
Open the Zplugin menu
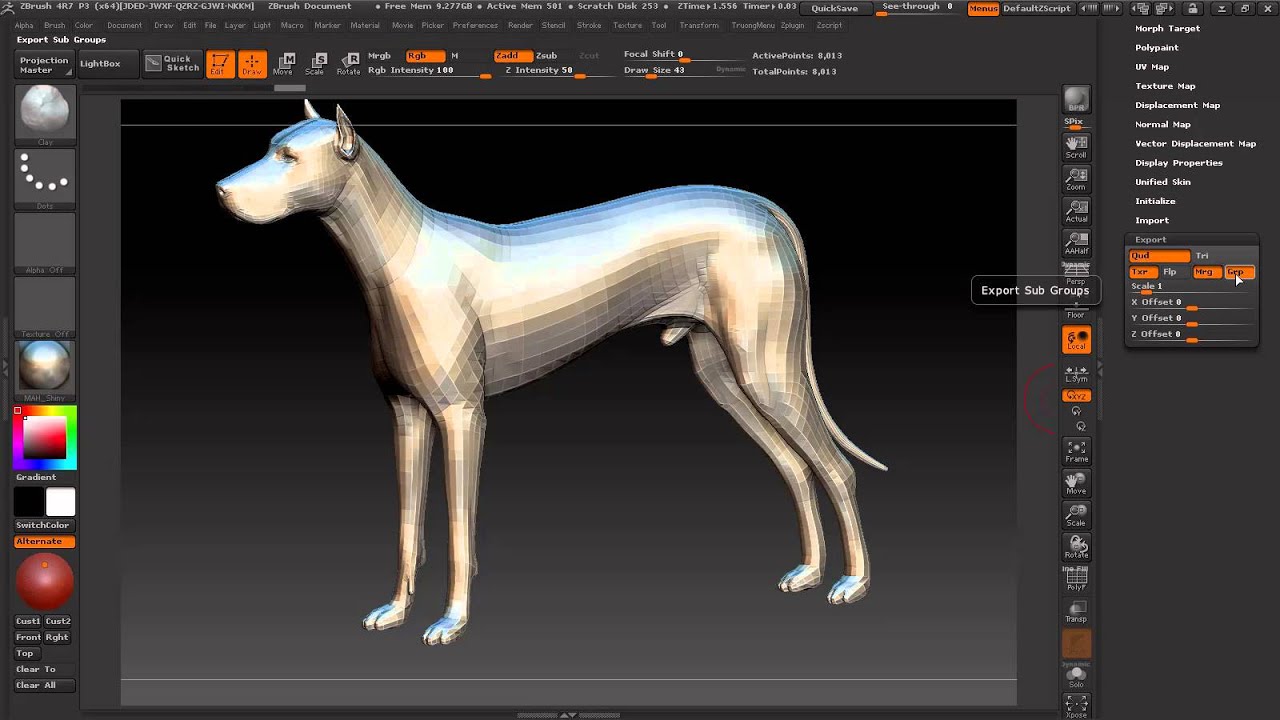(792, 25)
